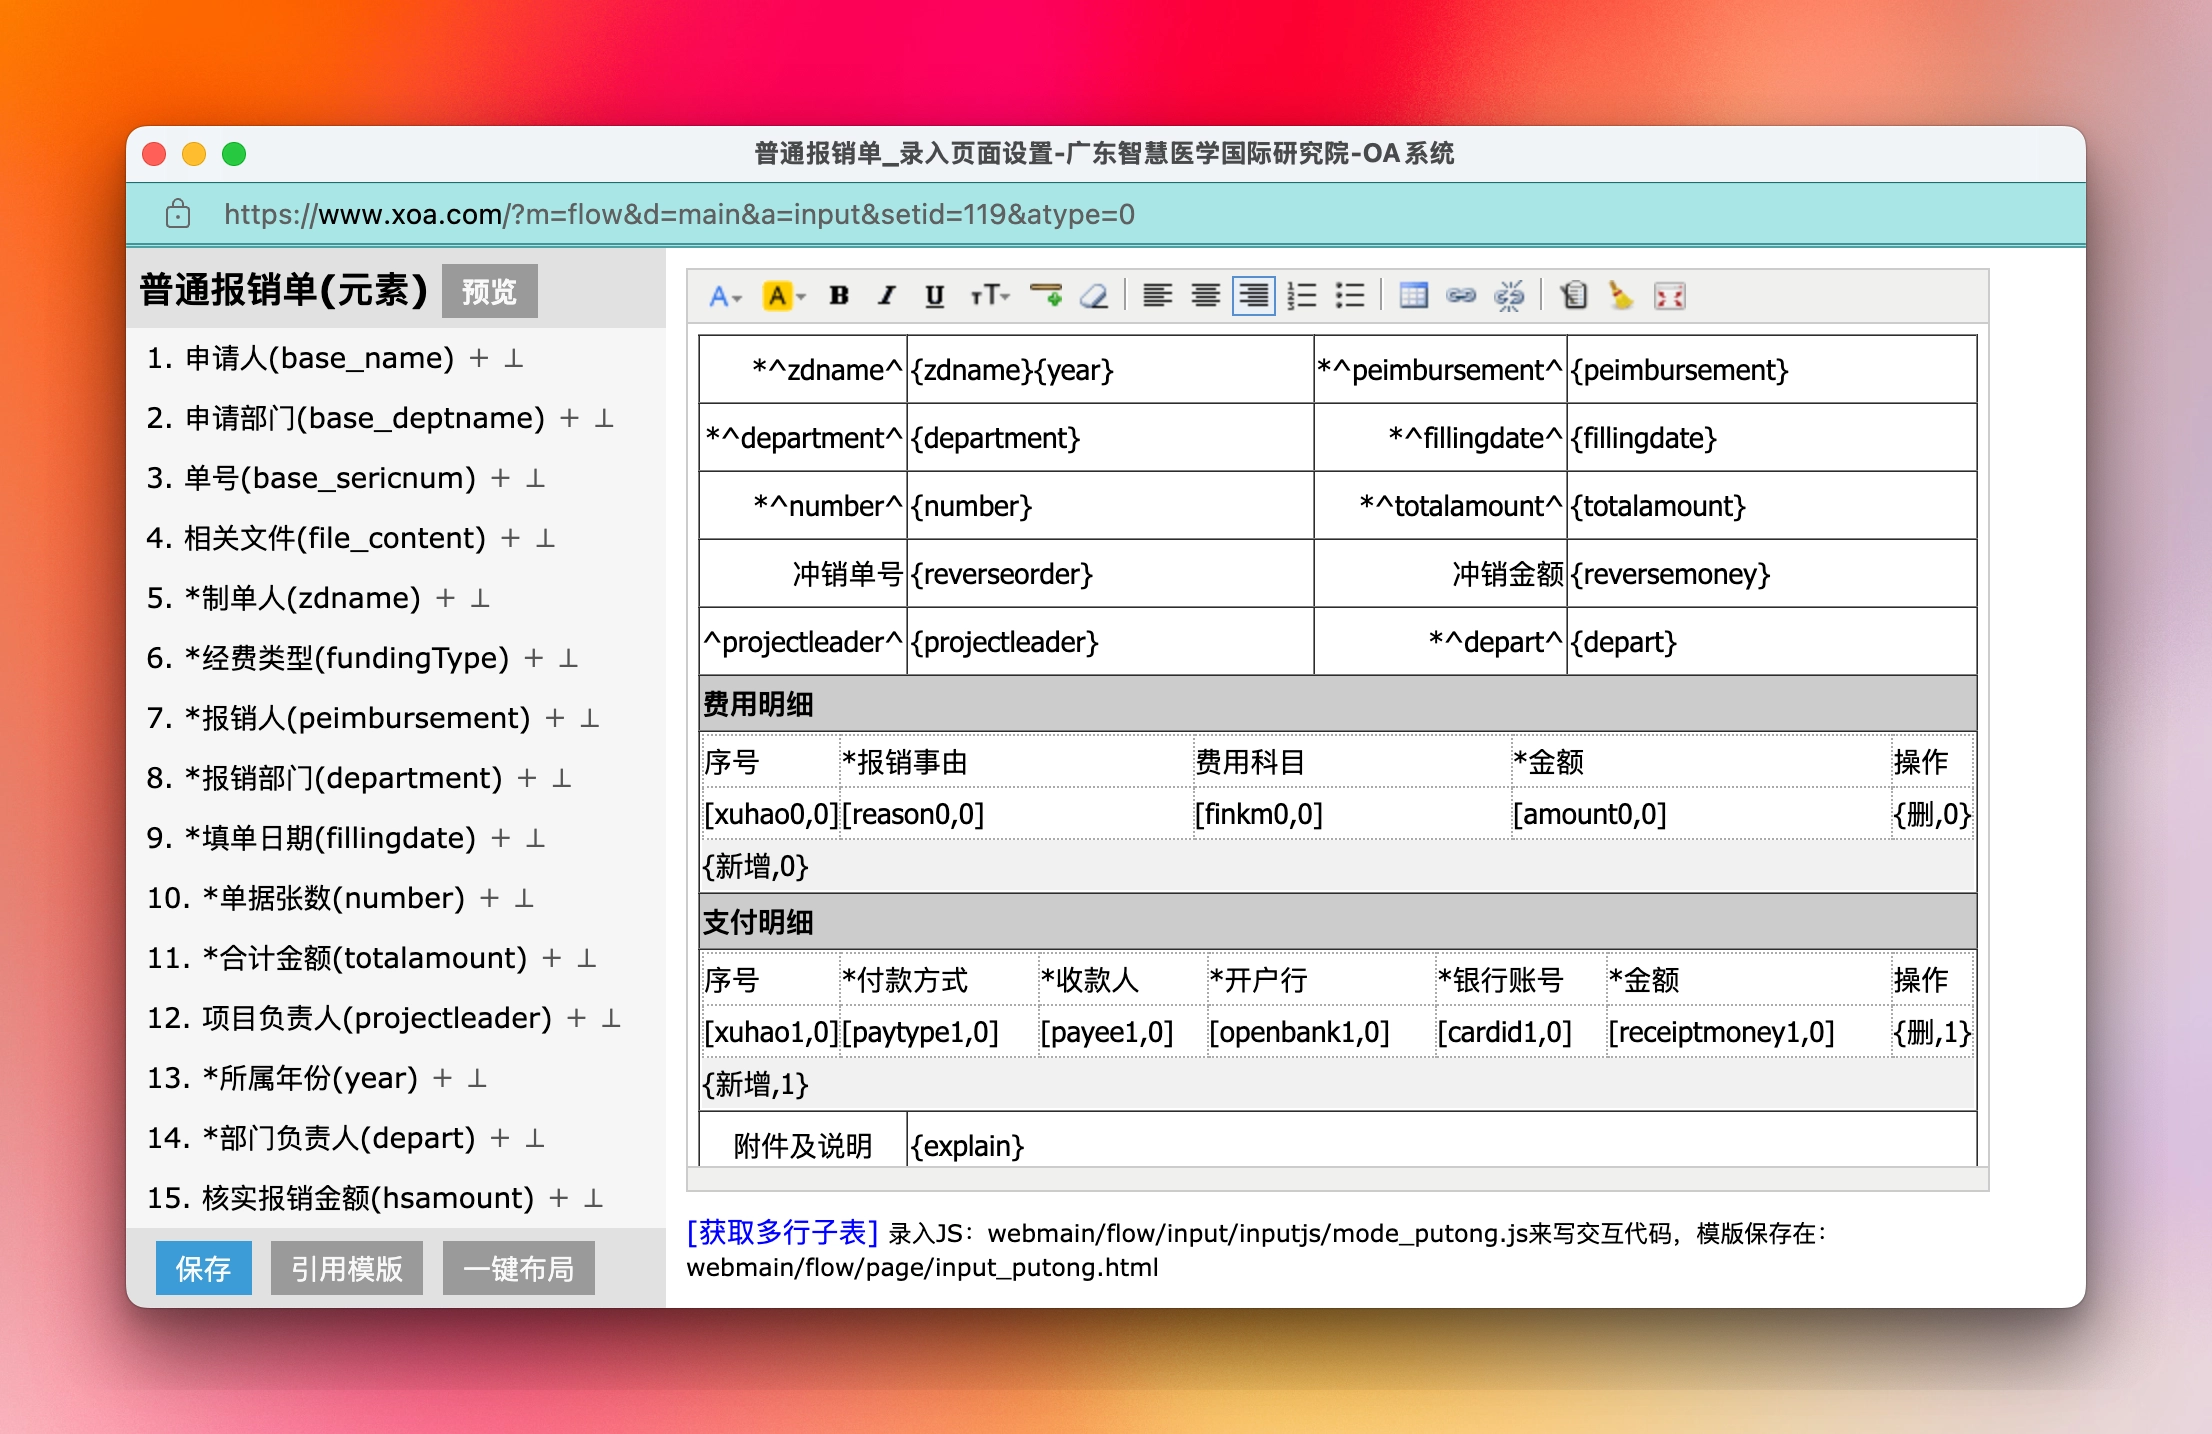2212x1434 pixels.
Task: Click the 引用模版 button
Action: (x=347, y=1268)
